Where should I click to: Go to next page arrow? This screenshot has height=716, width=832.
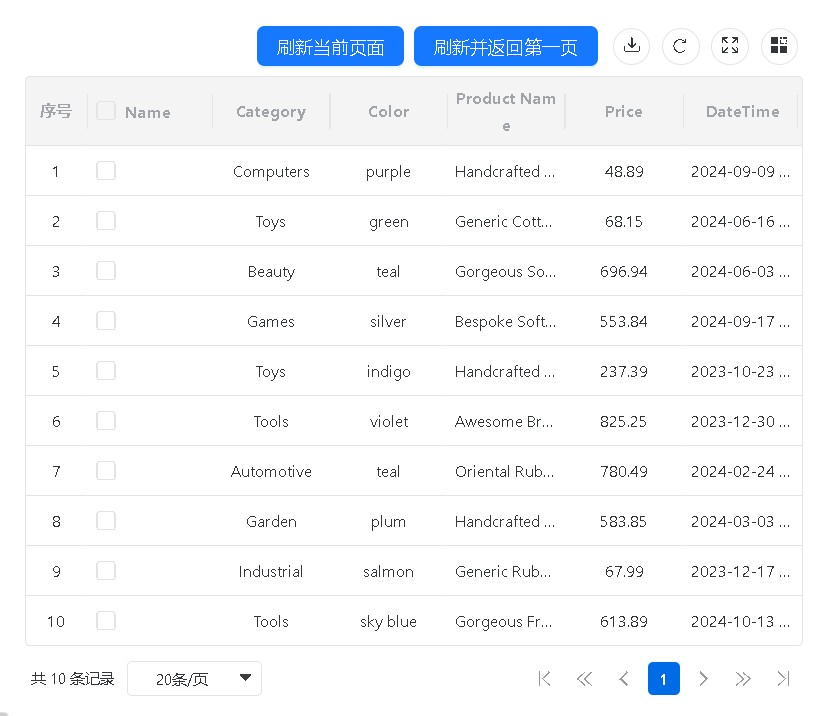click(703, 679)
